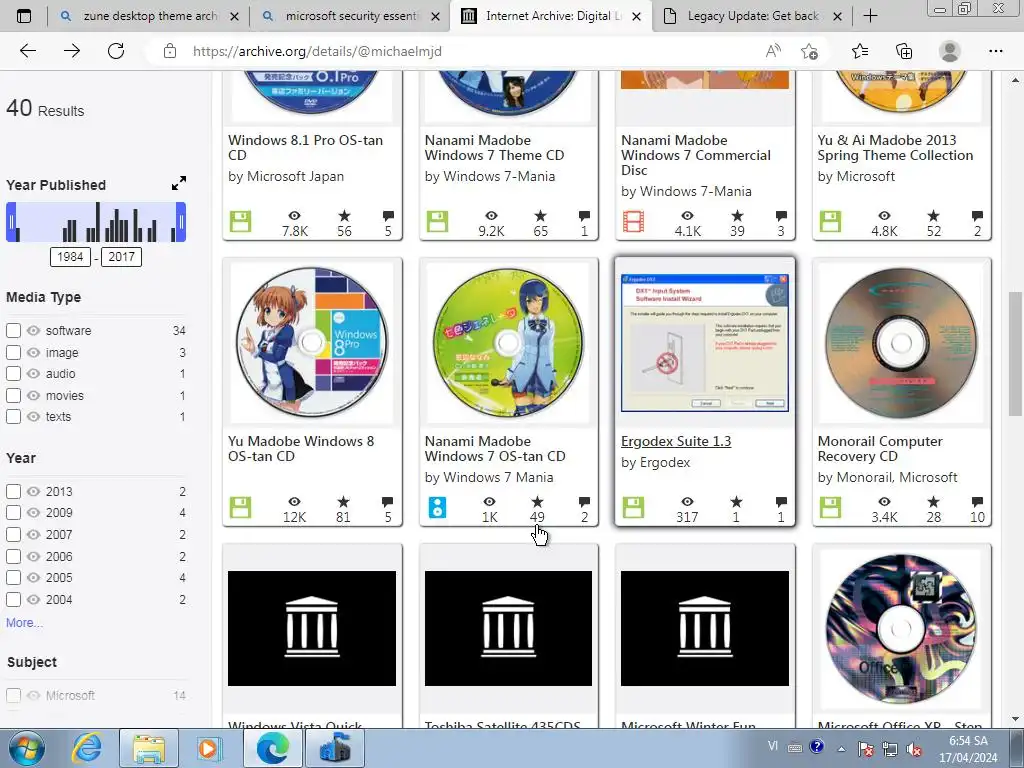Grab right handle of year range slider
Image resolution: width=1024 pixels, height=768 pixels.
click(x=181, y=222)
